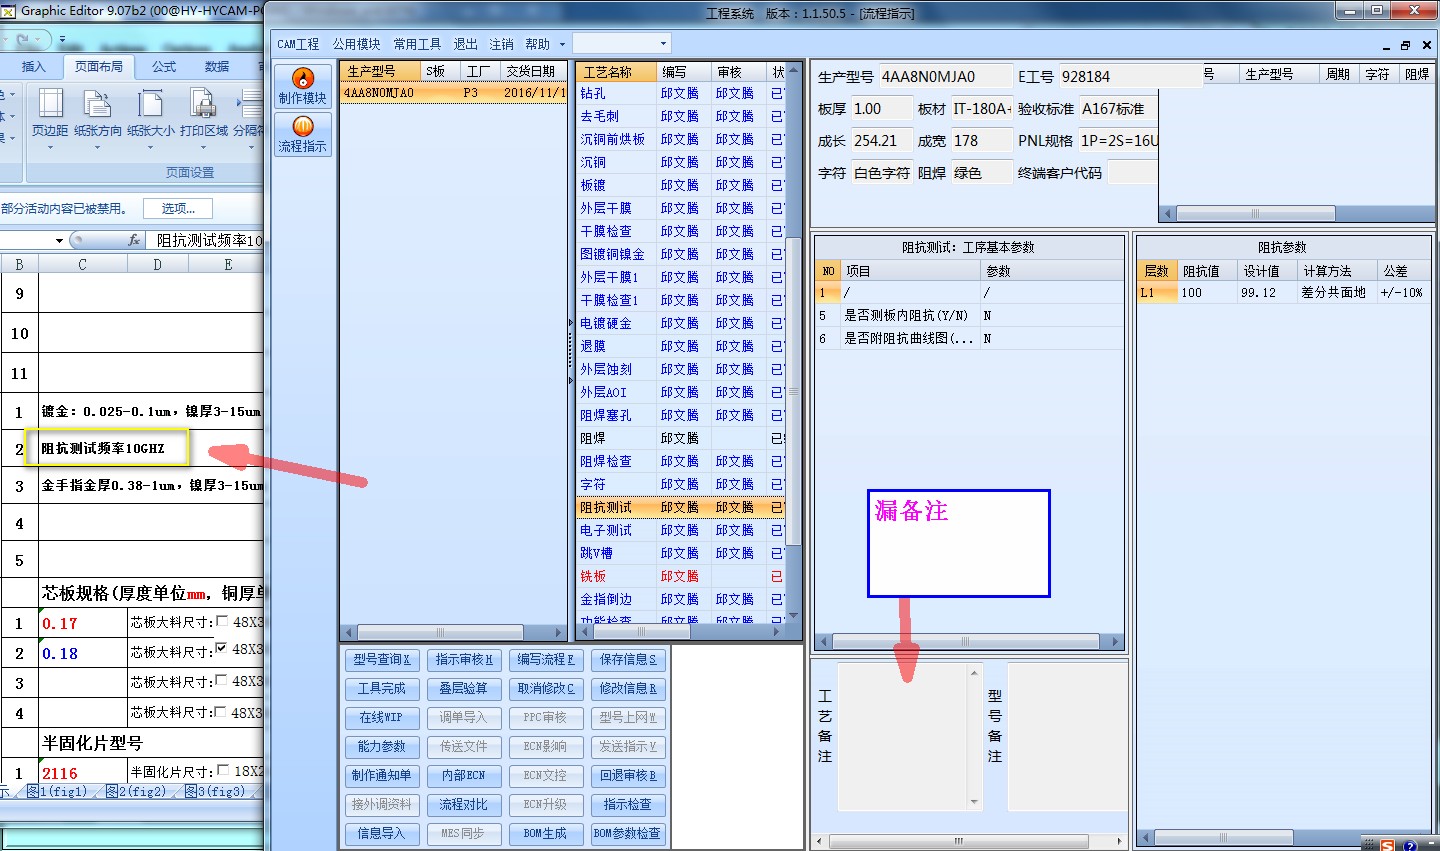Switch to the 数据 ribbon tab in Excel
Viewport: 1440px width, 851px height.
[x=217, y=67]
